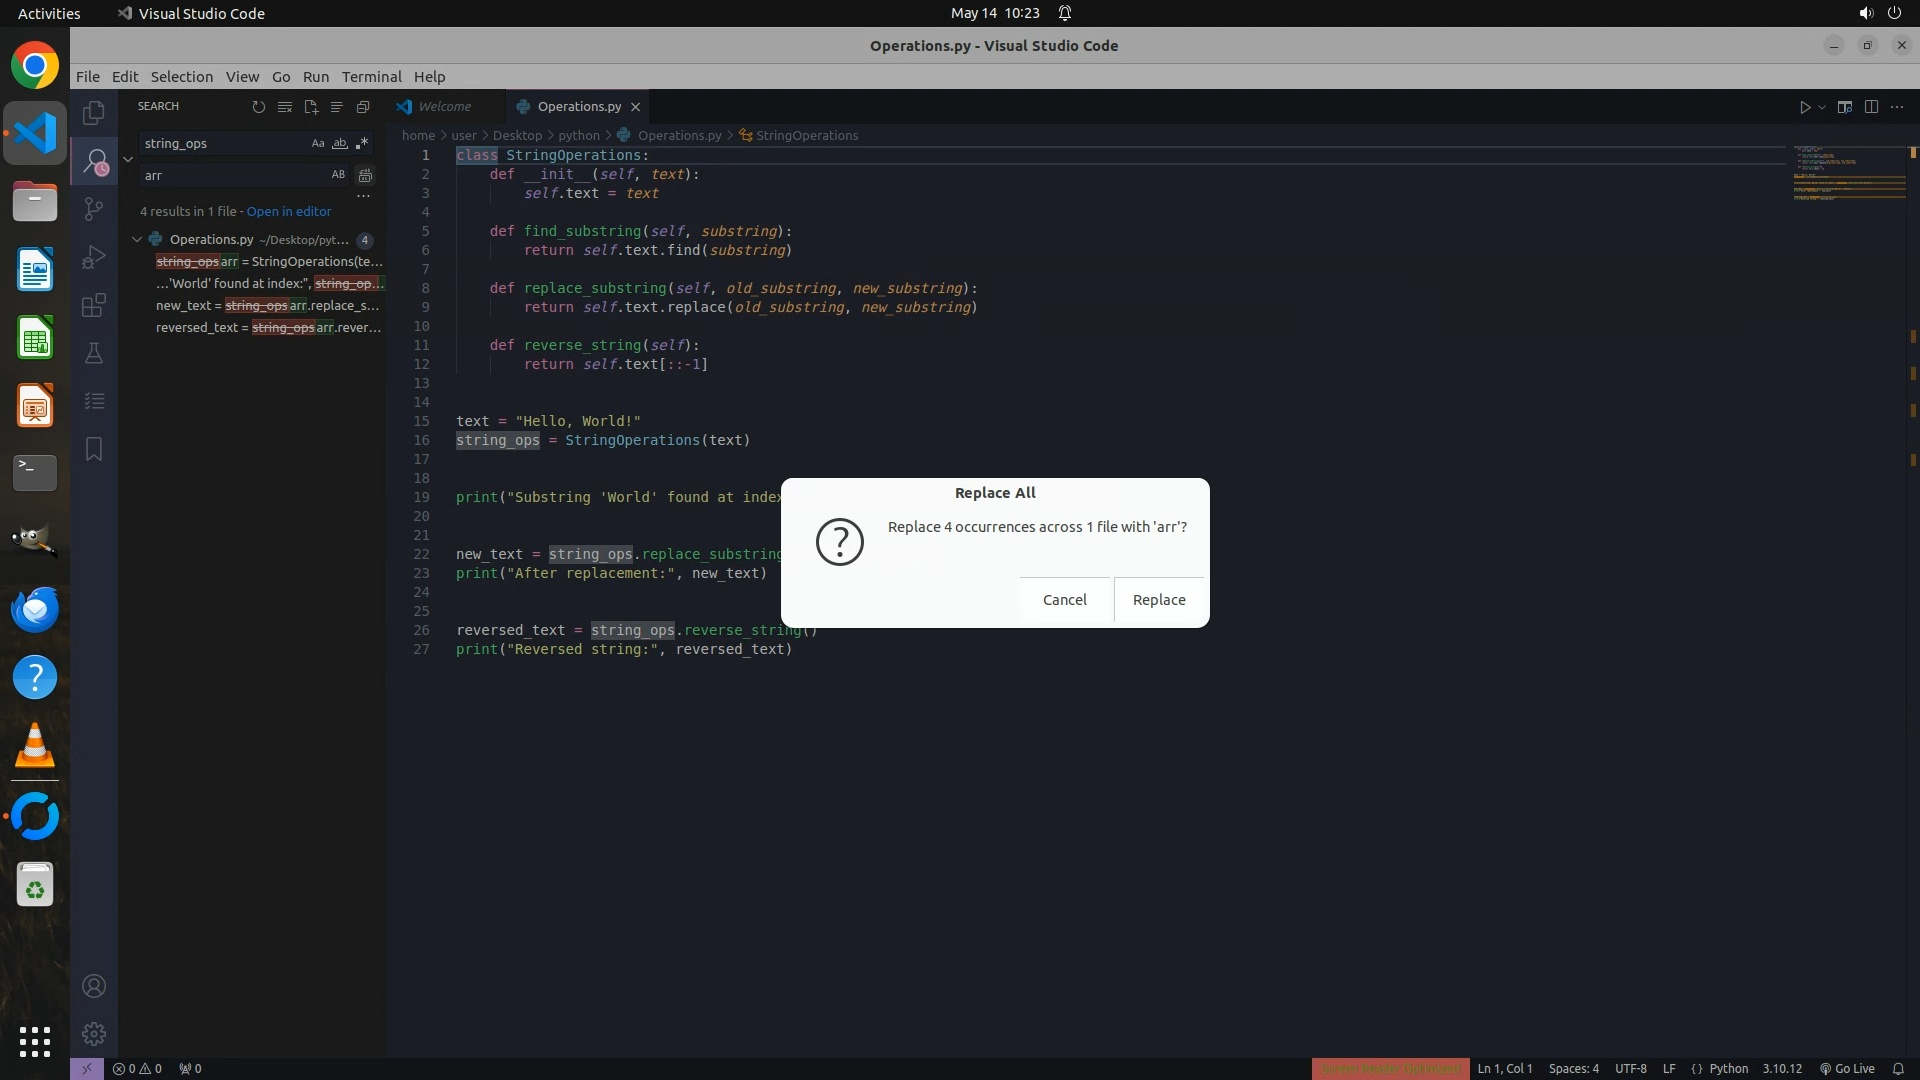Collapse Operations.py results tree
Screen dimensions: 1920x1080
tap(137, 239)
